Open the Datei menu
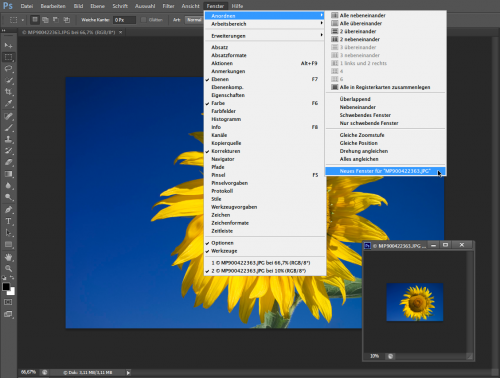This screenshot has height=378, width=500. click(27, 6)
